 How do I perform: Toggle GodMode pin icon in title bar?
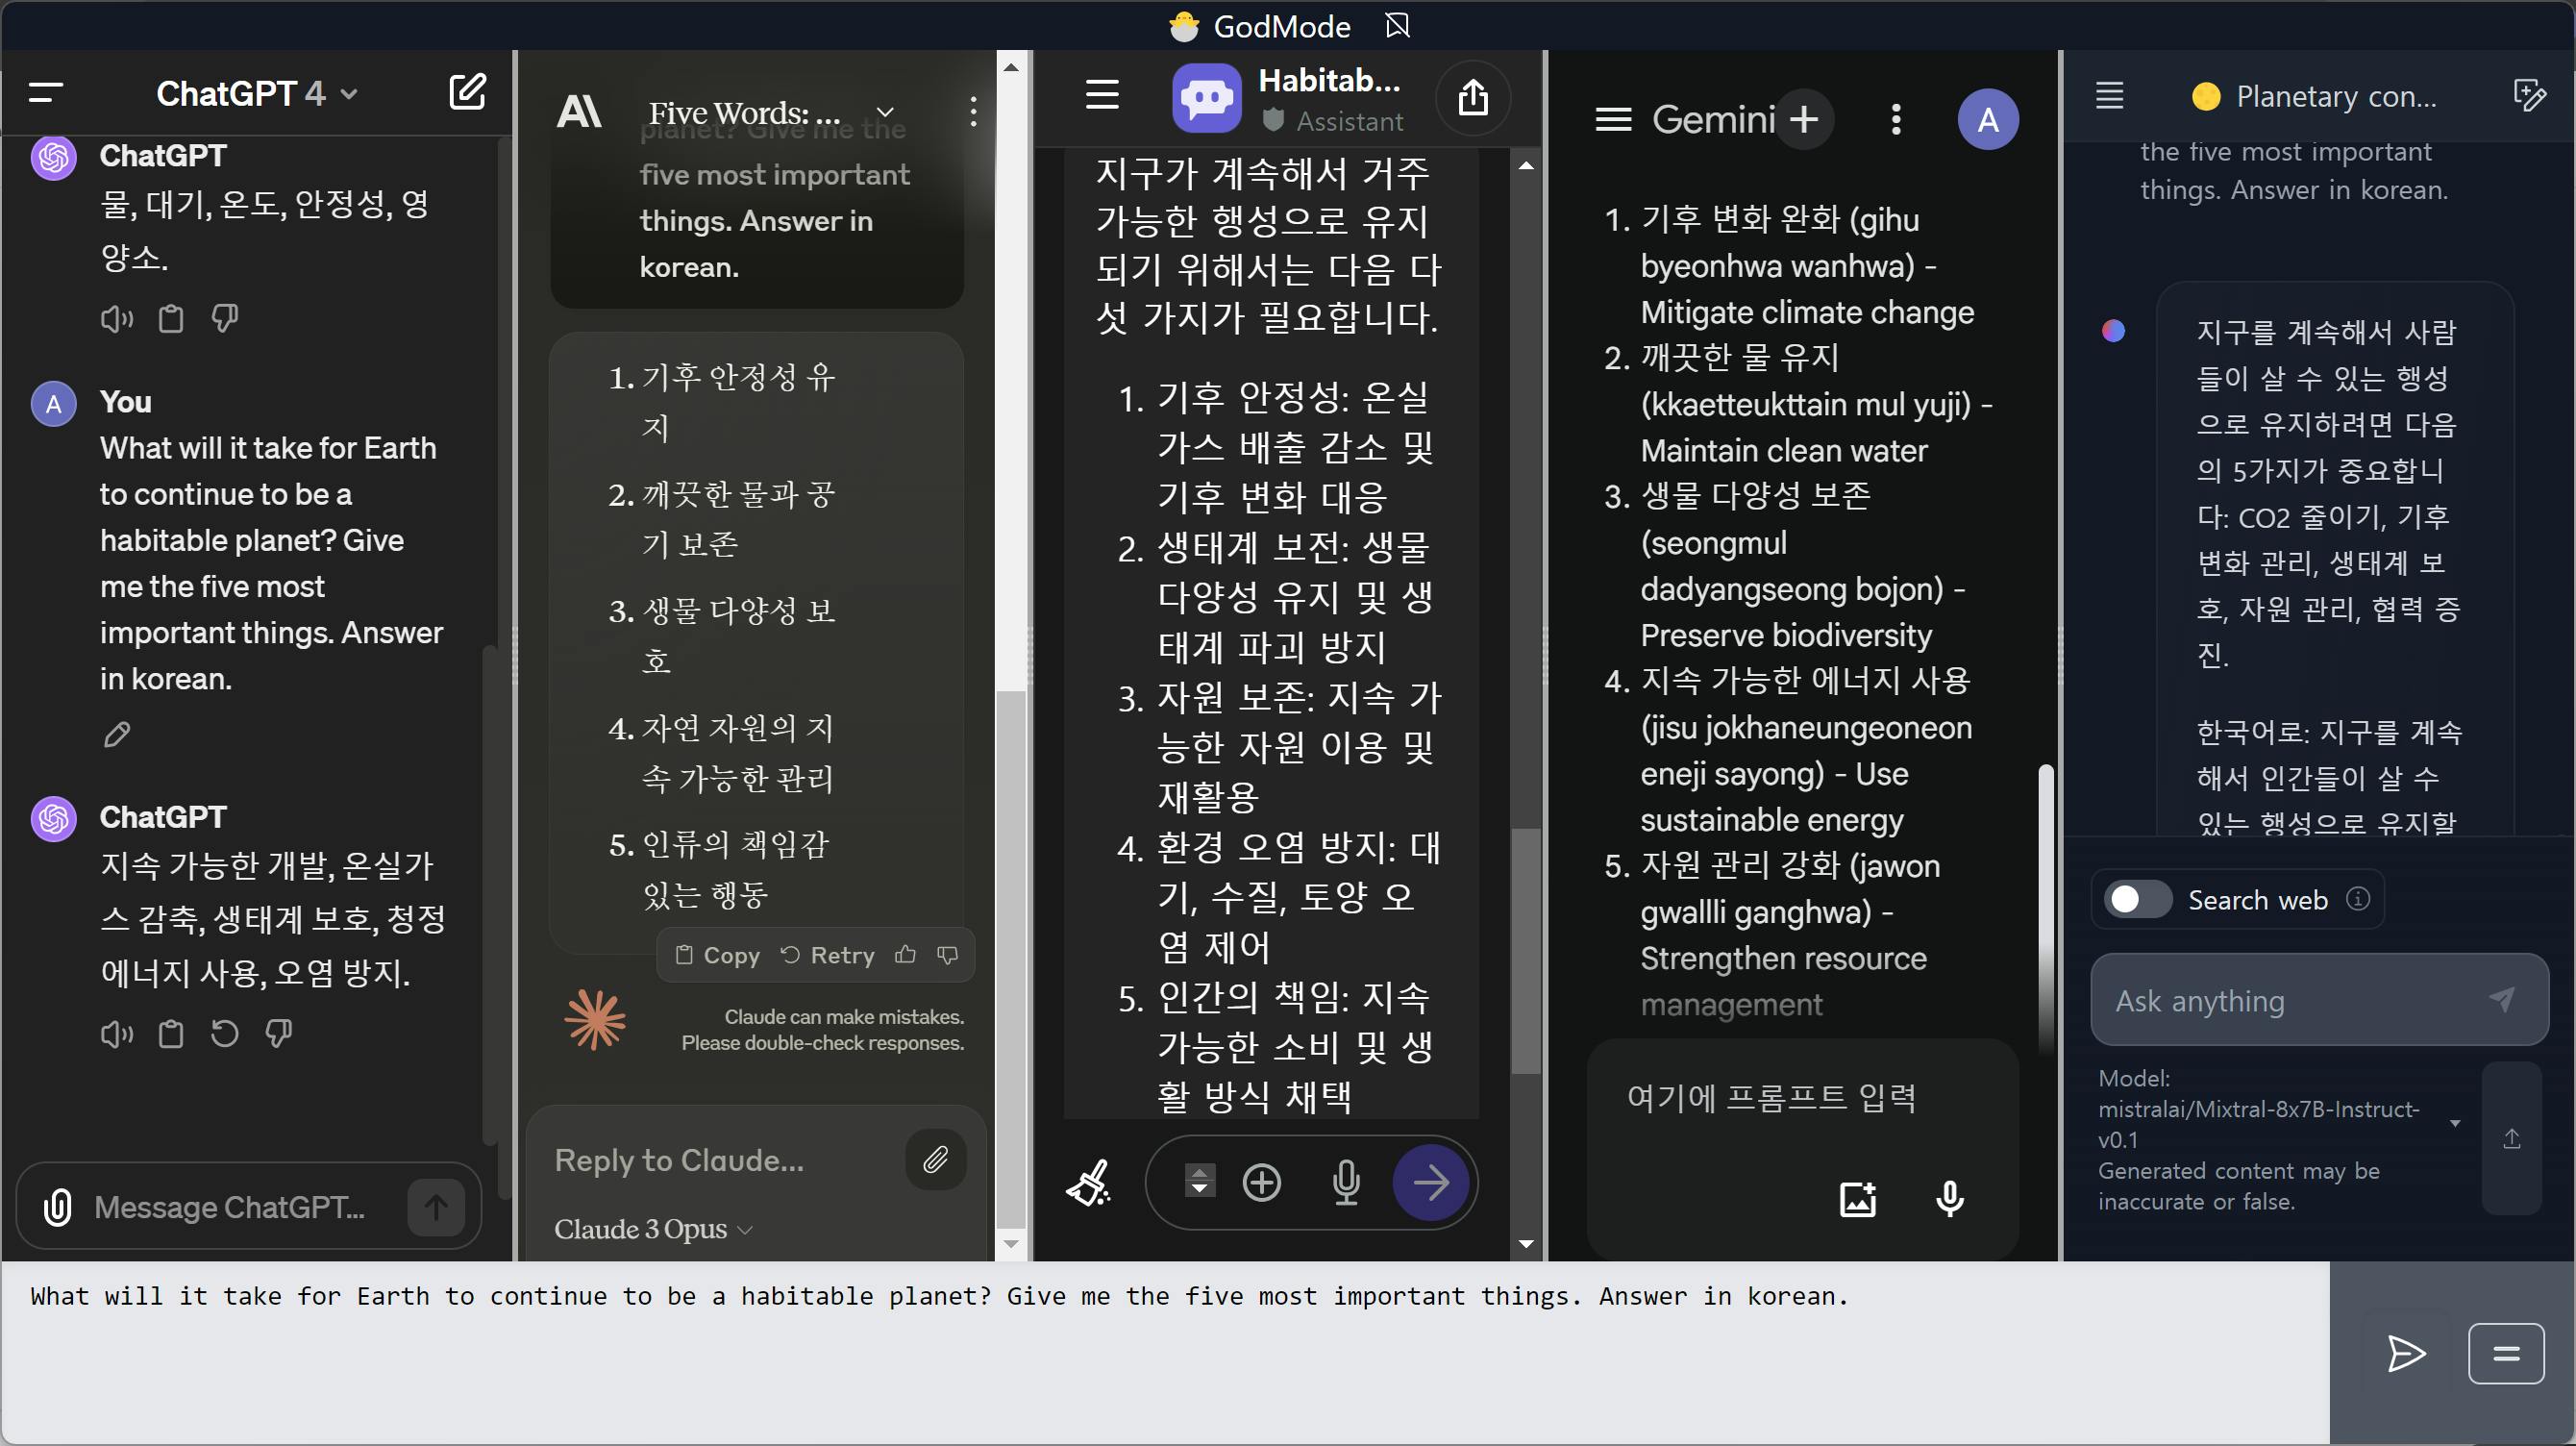(x=1397, y=25)
